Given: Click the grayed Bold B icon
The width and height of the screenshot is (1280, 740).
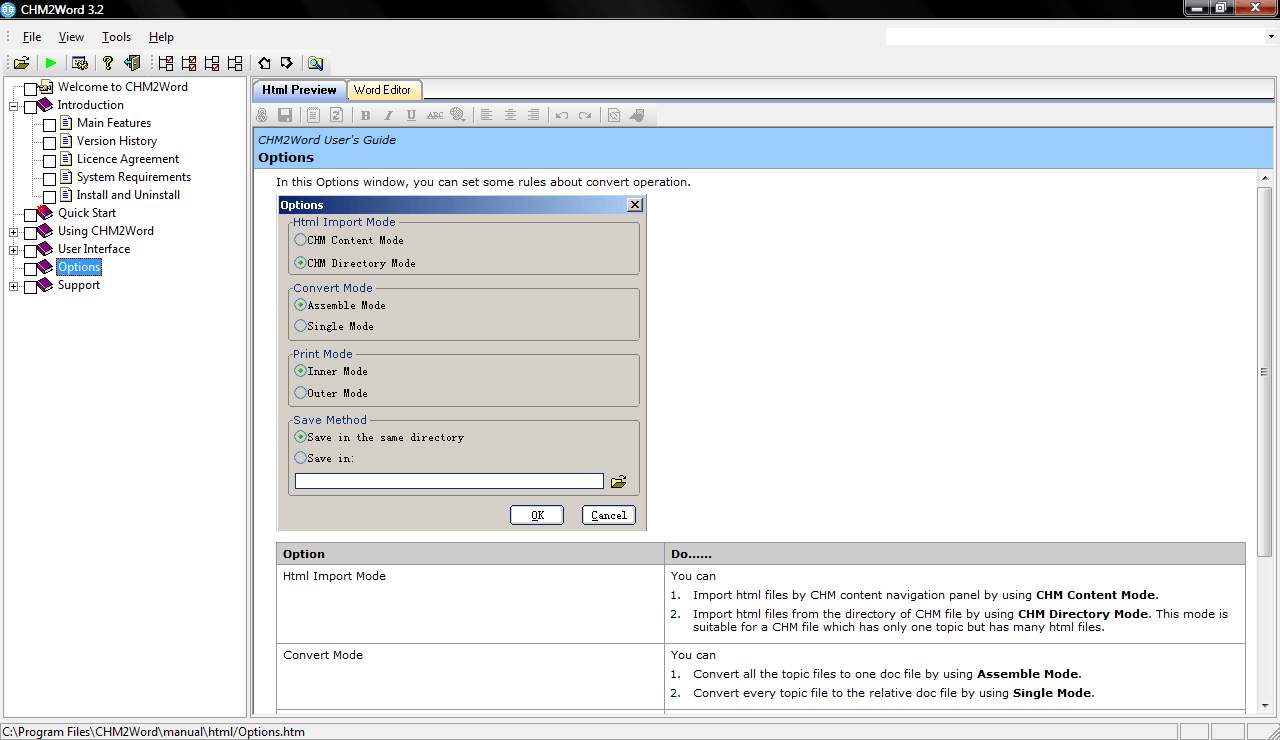Looking at the screenshot, I should click(365, 115).
